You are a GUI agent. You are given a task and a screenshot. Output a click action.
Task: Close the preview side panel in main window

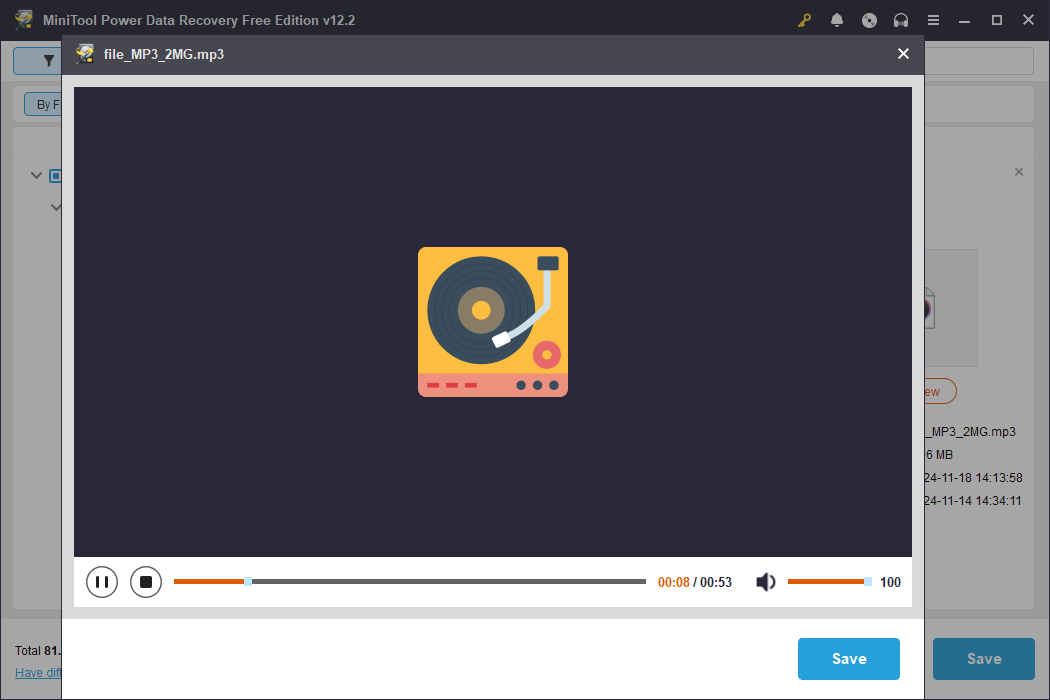[x=1019, y=172]
